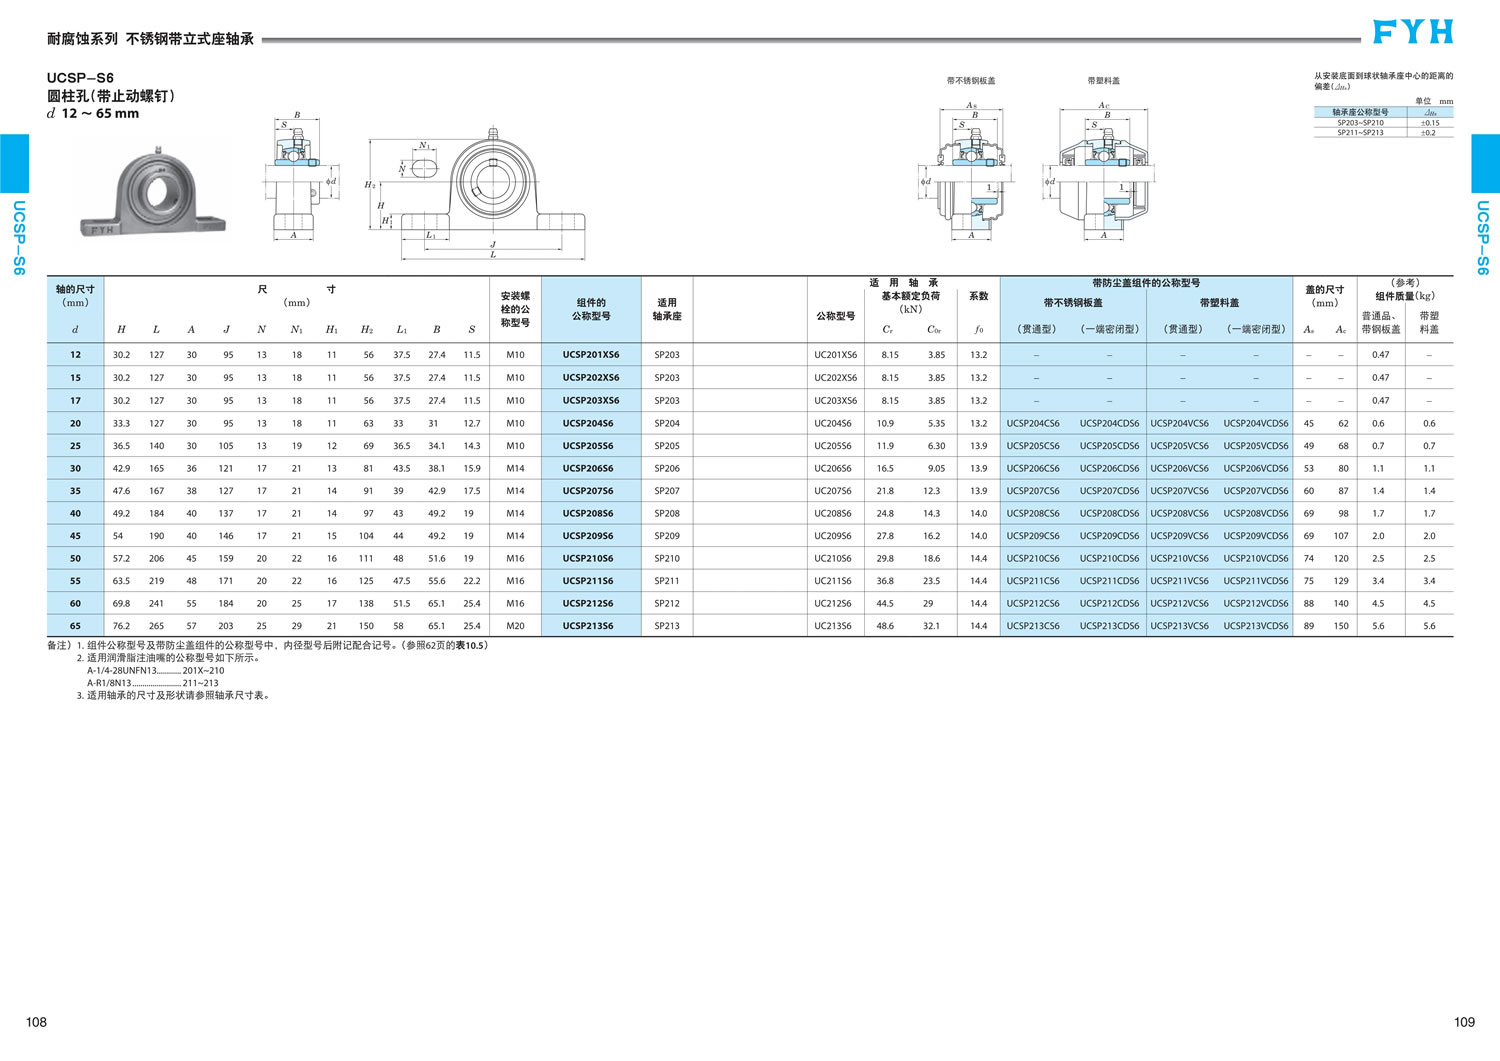Click the UCSP204CS6 cell
1500x1061 pixels.
click(1033, 423)
